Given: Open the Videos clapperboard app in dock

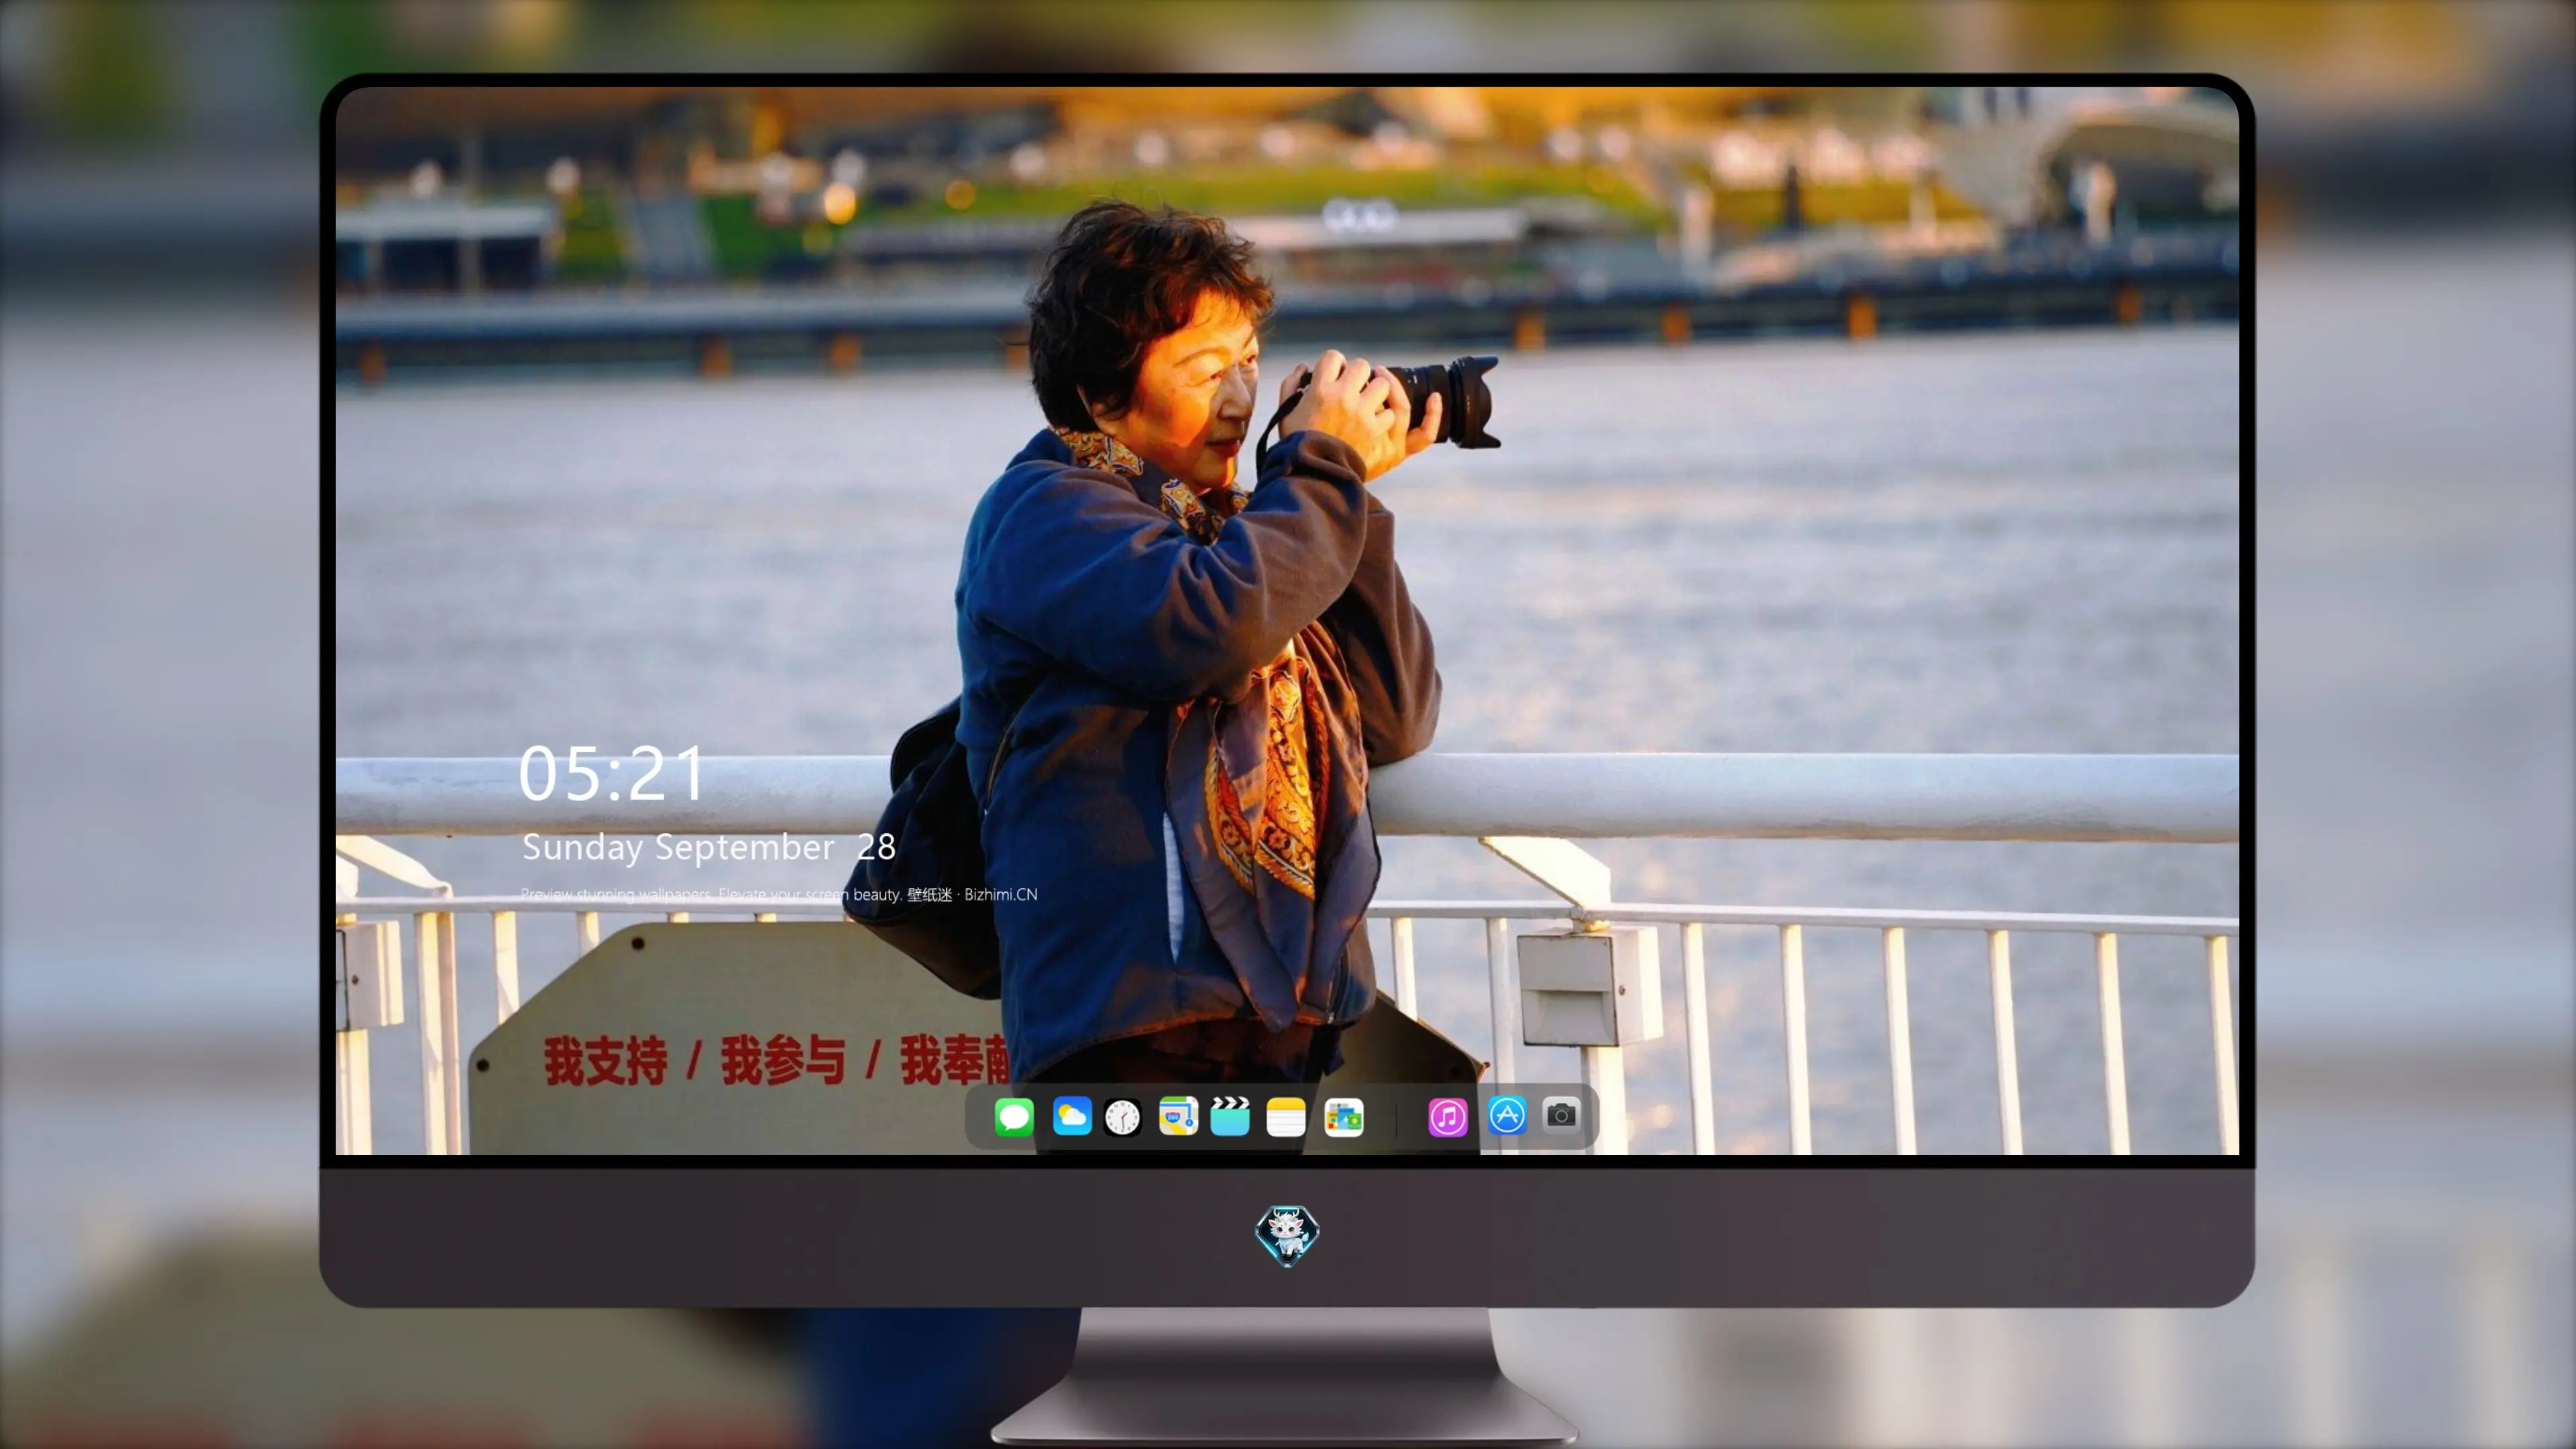Looking at the screenshot, I should pos(1230,1116).
